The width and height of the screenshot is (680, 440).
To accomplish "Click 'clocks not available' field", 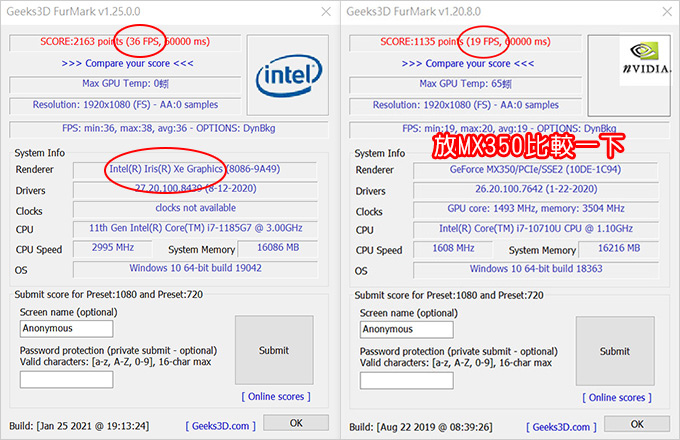I will point(195,208).
